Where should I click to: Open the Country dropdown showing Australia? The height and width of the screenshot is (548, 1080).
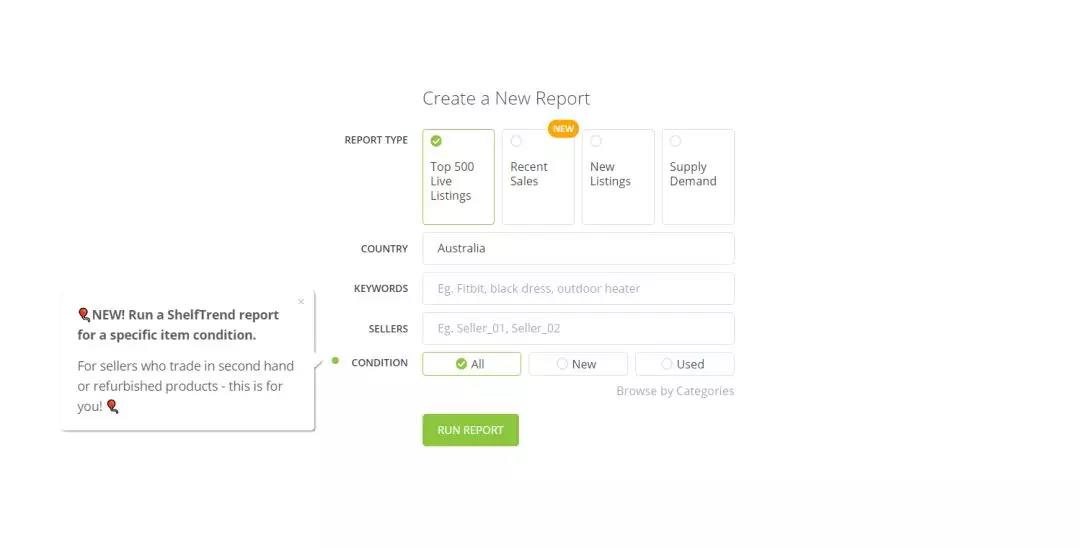click(579, 249)
